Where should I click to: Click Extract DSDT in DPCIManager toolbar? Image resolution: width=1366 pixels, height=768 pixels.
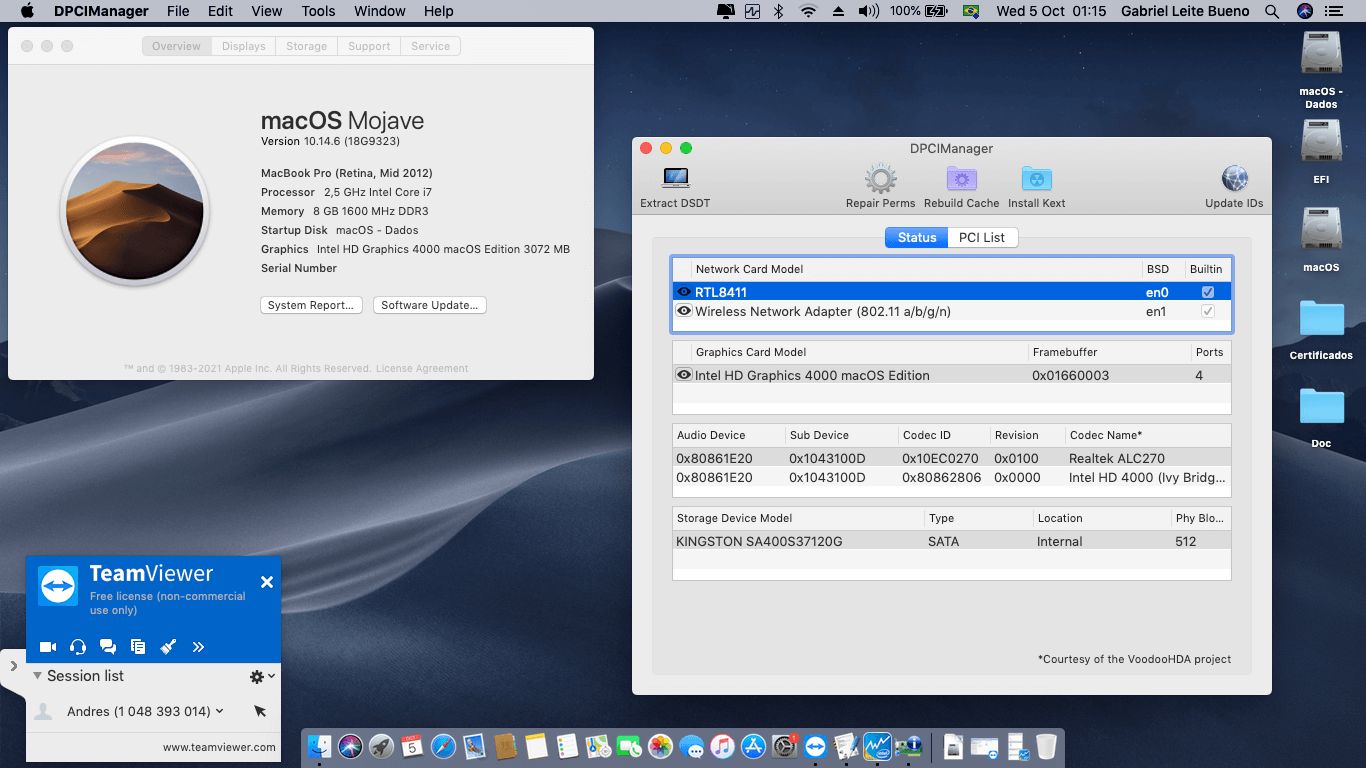click(x=675, y=187)
